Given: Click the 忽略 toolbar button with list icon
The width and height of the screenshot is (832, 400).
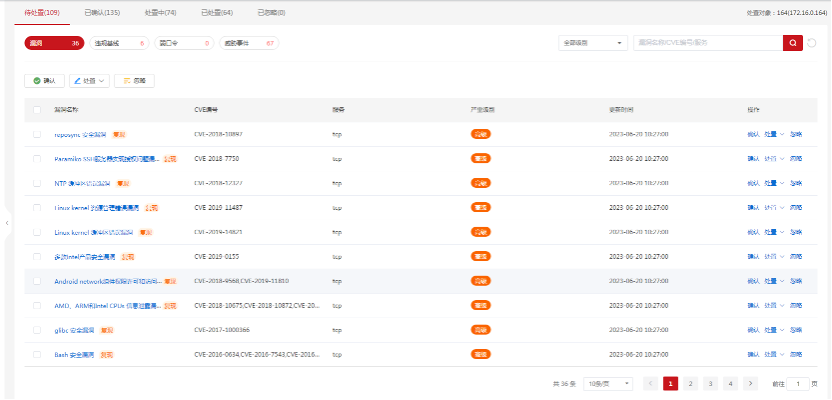Looking at the screenshot, I should 135,80.
